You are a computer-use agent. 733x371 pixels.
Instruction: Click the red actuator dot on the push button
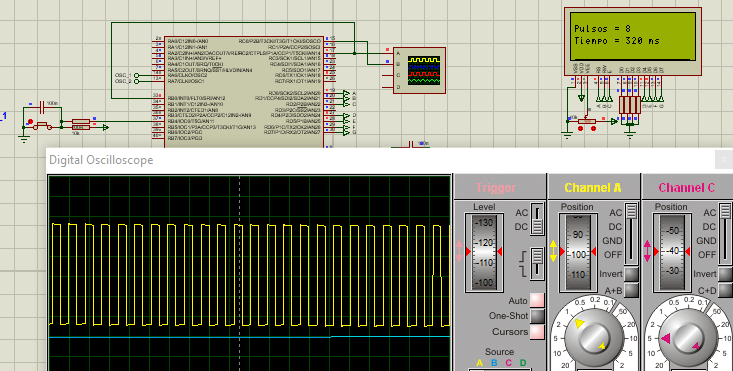30,121
